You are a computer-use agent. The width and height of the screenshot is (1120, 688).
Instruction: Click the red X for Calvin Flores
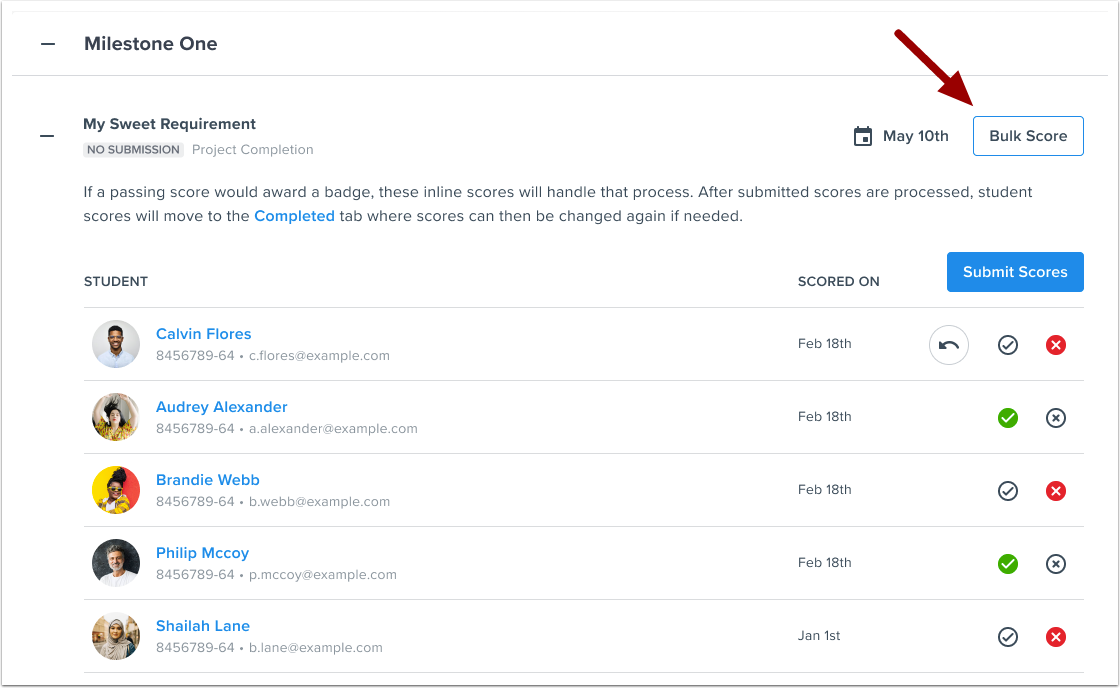pyautogui.click(x=1056, y=344)
